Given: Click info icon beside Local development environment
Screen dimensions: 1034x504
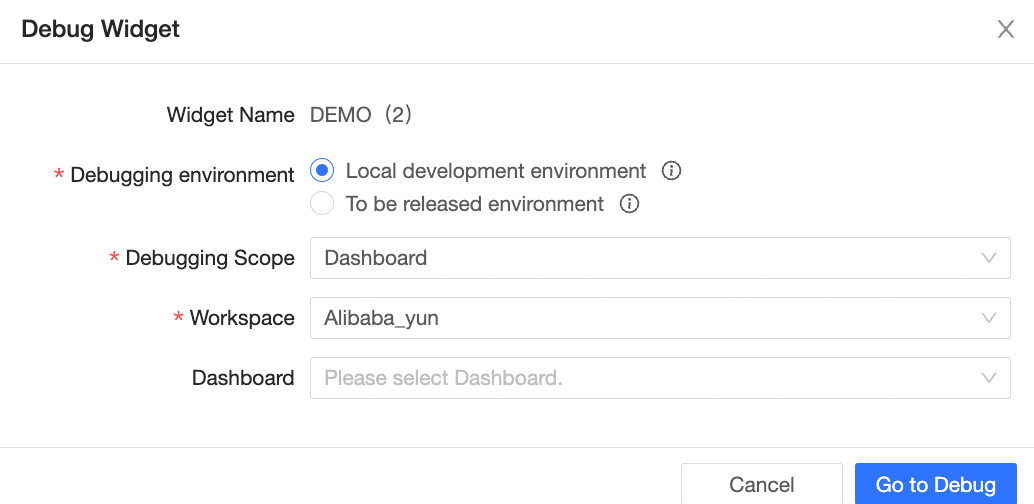Looking at the screenshot, I should 672,171.
